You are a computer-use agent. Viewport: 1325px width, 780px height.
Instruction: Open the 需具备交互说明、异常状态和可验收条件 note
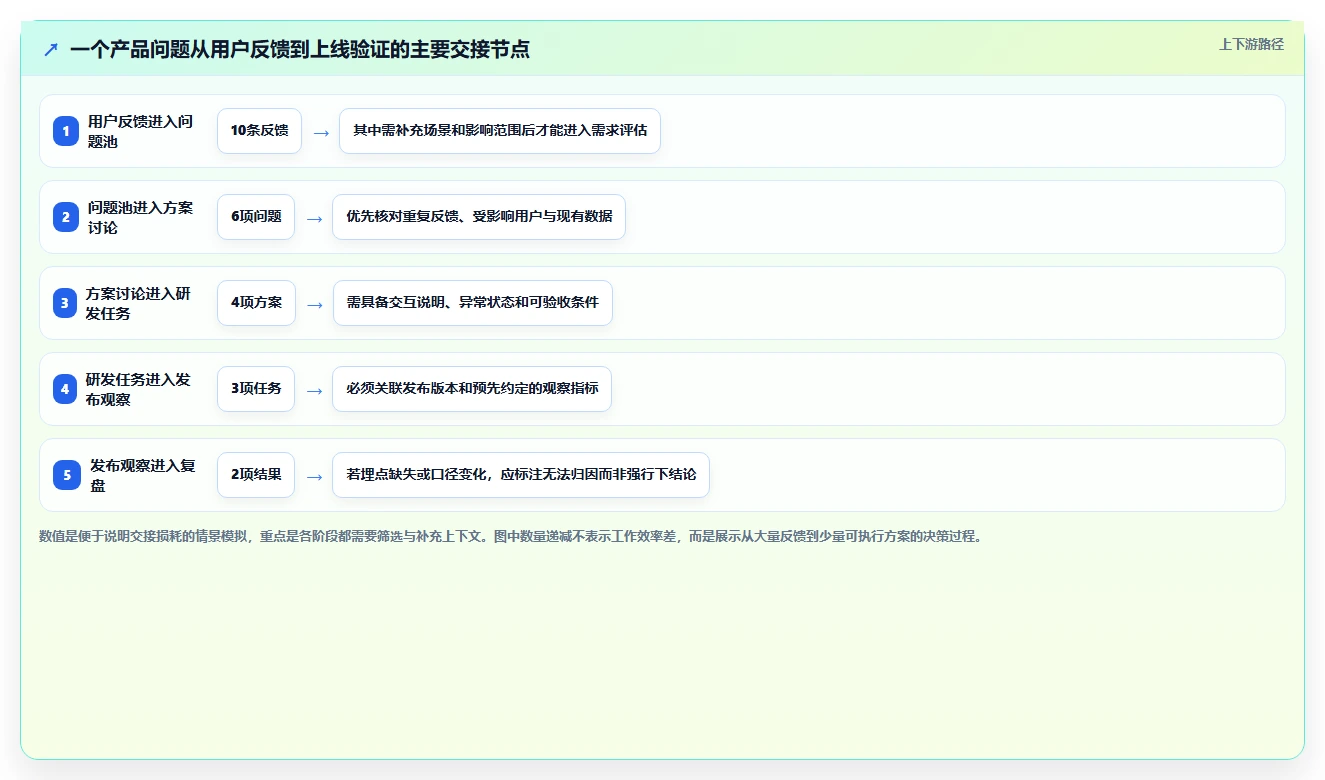pos(473,303)
